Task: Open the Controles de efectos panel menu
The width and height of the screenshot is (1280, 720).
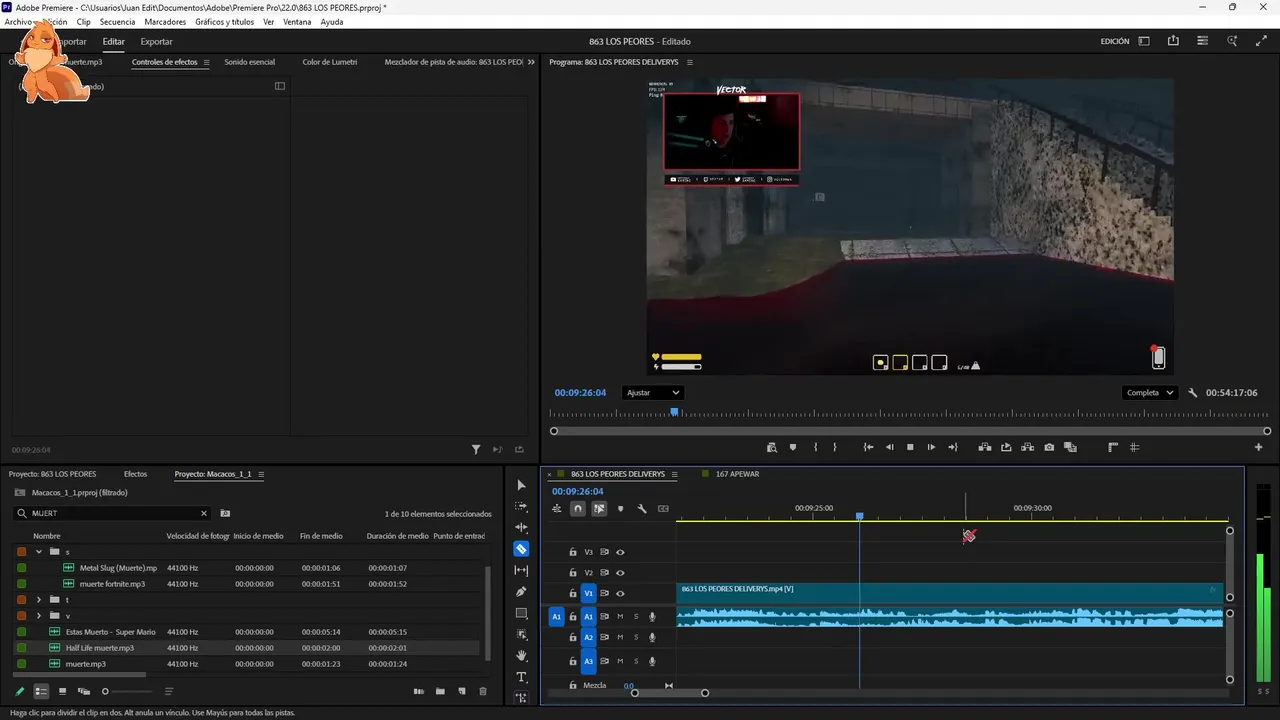Action: [x=206, y=62]
